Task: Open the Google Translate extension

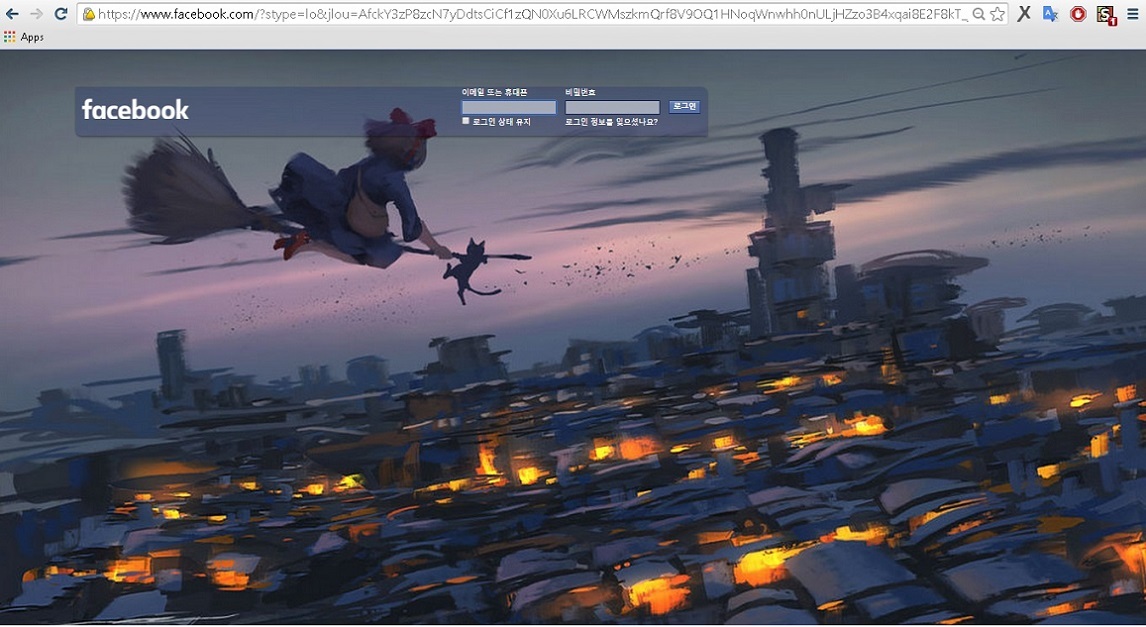Action: click(x=1050, y=13)
